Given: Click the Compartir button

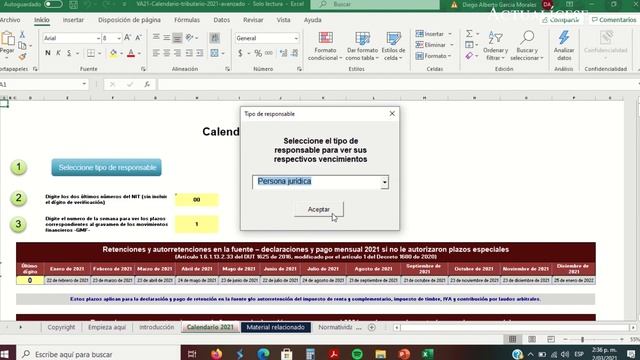Looking at the screenshot, I should pyautogui.click(x=561, y=20).
